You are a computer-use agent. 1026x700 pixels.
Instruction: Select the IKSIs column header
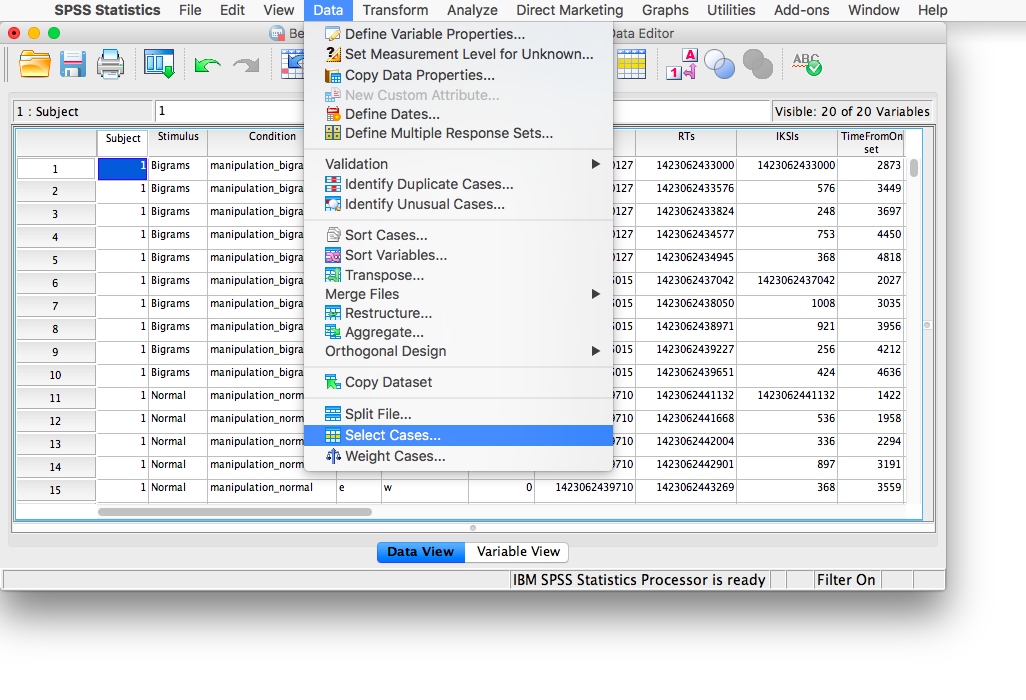coord(787,143)
